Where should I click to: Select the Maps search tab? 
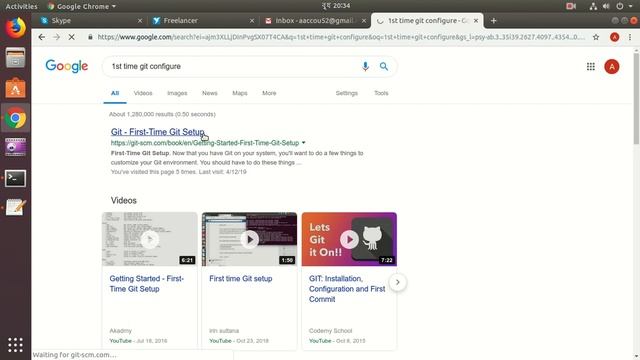(240, 93)
